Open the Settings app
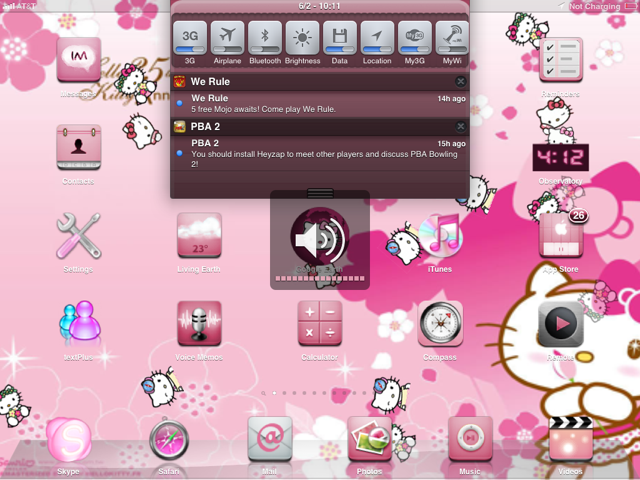Viewport: 640px width, 480px height. (x=79, y=236)
